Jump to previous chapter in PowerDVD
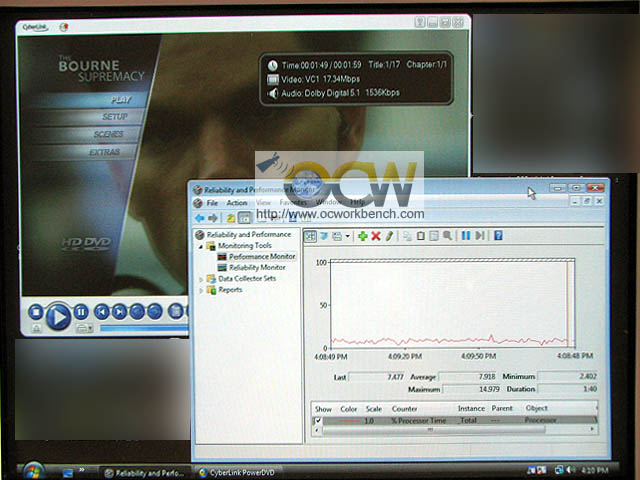This screenshot has width=640, height=480. pos(102,312)
